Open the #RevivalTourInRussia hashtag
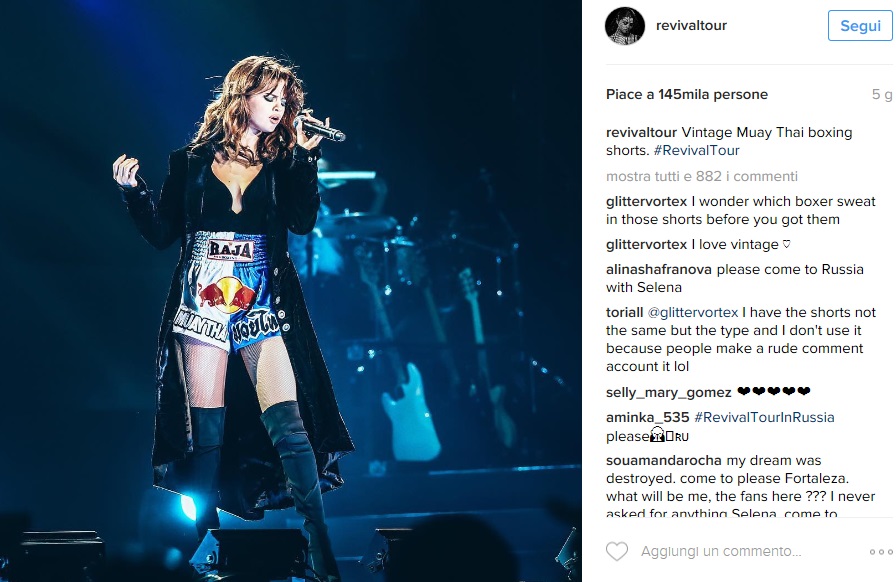This screenshot has height=582, width=896. coord(764,417)
